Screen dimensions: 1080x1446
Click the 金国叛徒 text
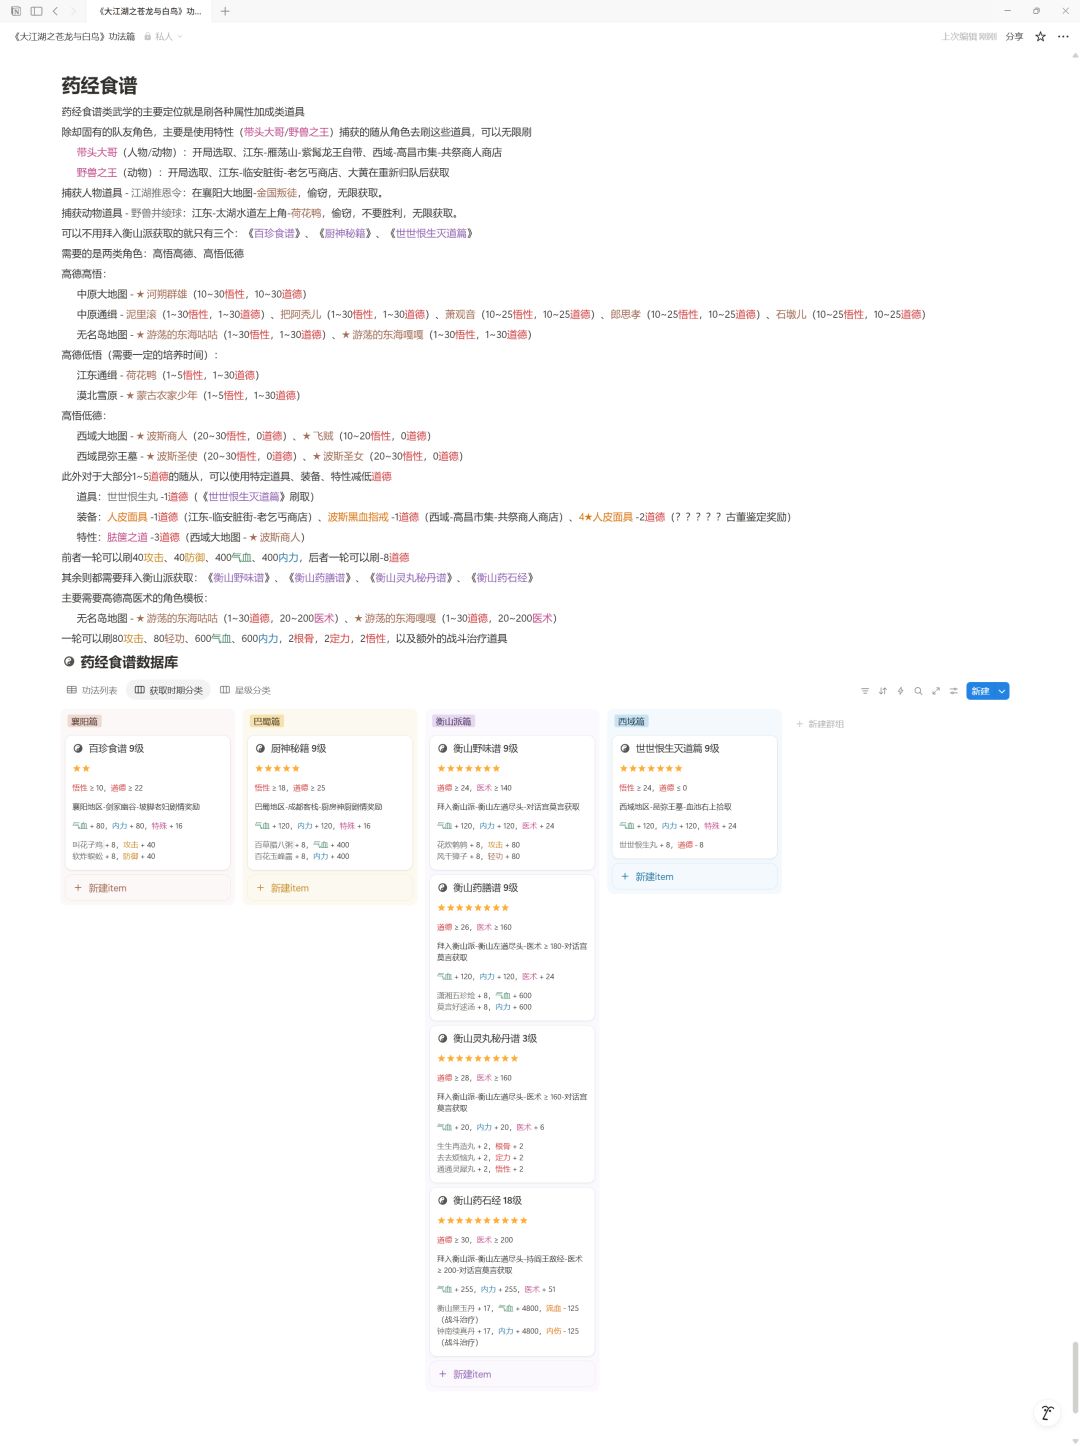pyautogui.click(x=276, y=193)
